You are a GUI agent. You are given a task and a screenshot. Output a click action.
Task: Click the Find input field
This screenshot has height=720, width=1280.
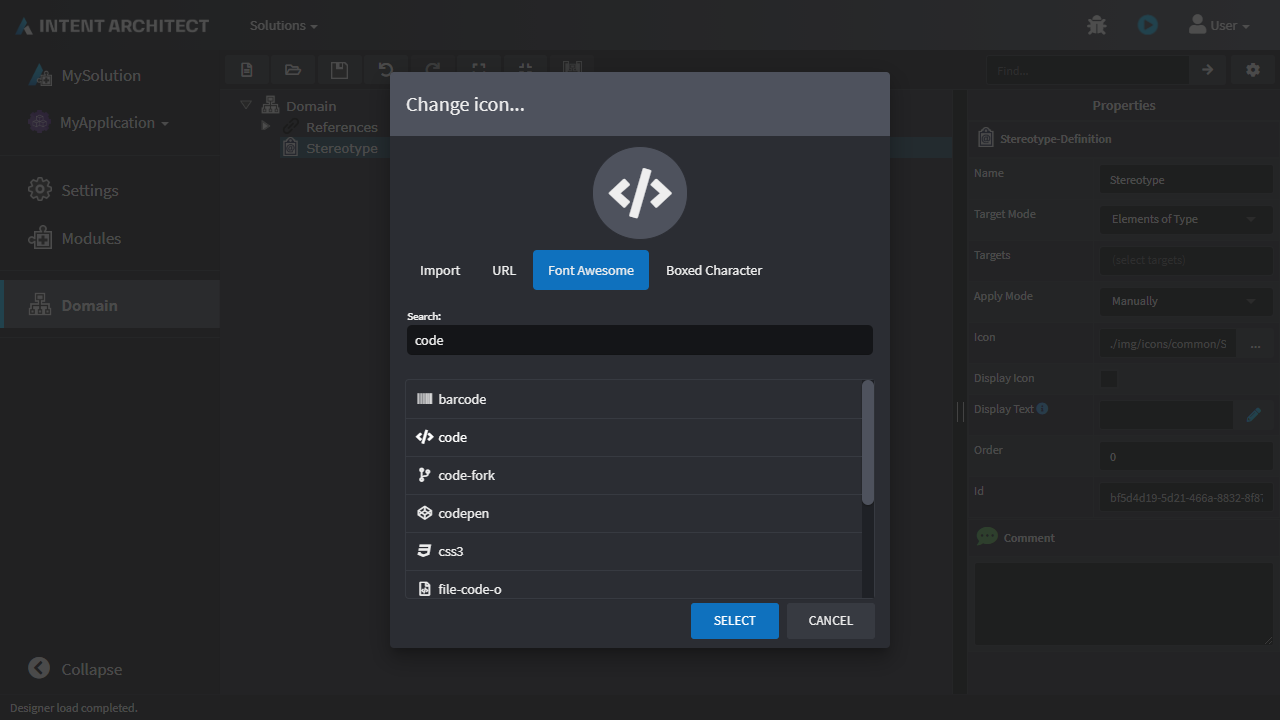[1087, 70]
